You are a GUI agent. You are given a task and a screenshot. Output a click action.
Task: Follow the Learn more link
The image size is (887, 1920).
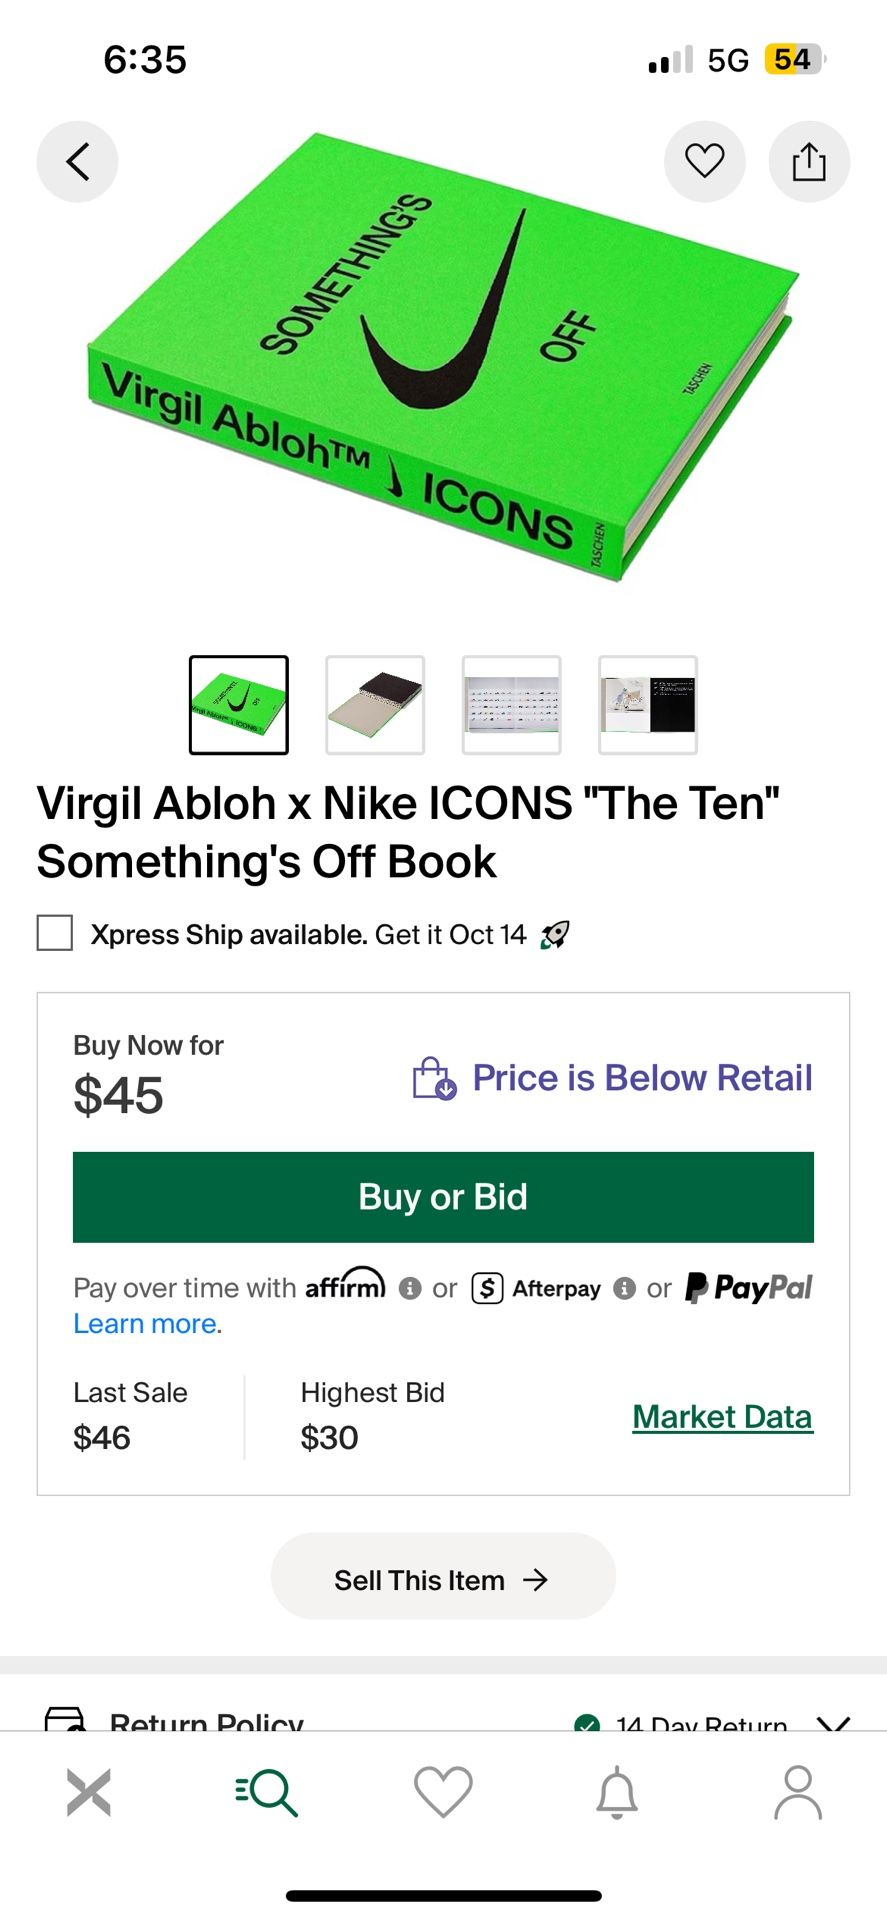(x=146, y=1324)
